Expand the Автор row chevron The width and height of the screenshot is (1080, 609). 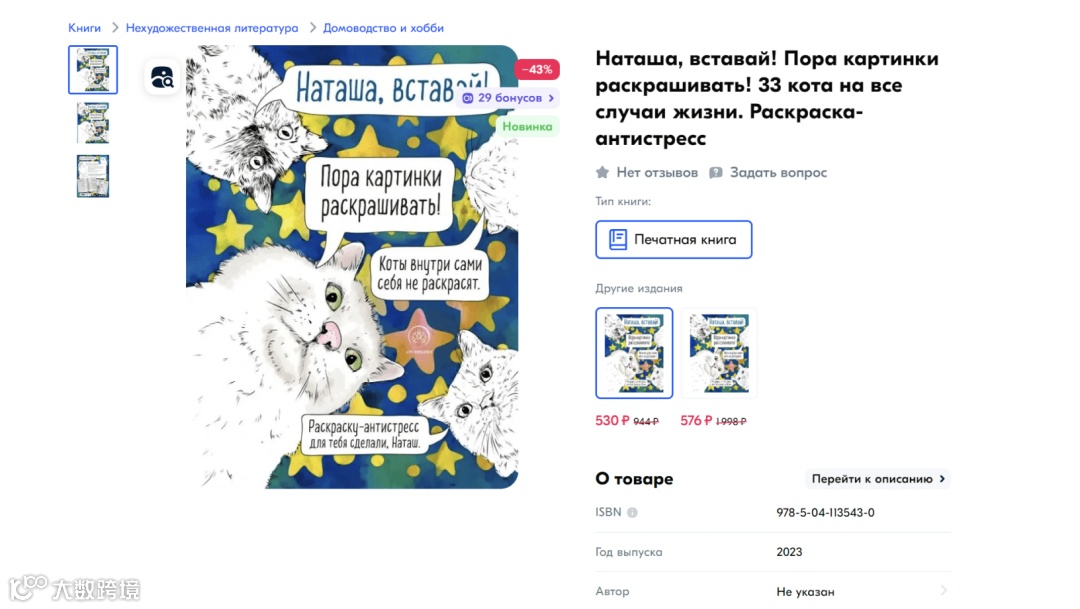pyautogui.click(x=944, y=590)
